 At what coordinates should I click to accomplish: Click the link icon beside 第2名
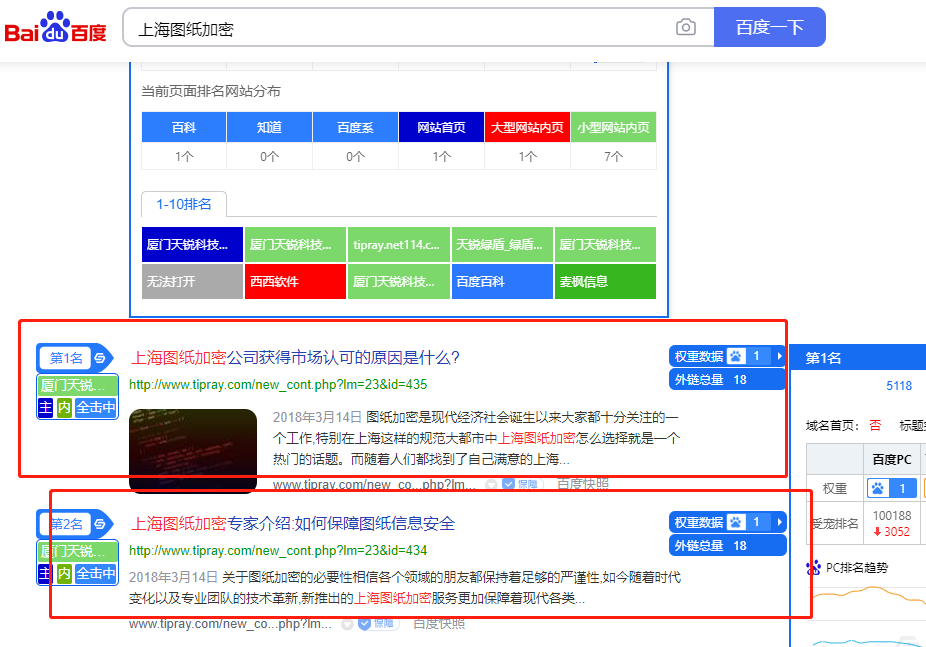tap(100, 524)
